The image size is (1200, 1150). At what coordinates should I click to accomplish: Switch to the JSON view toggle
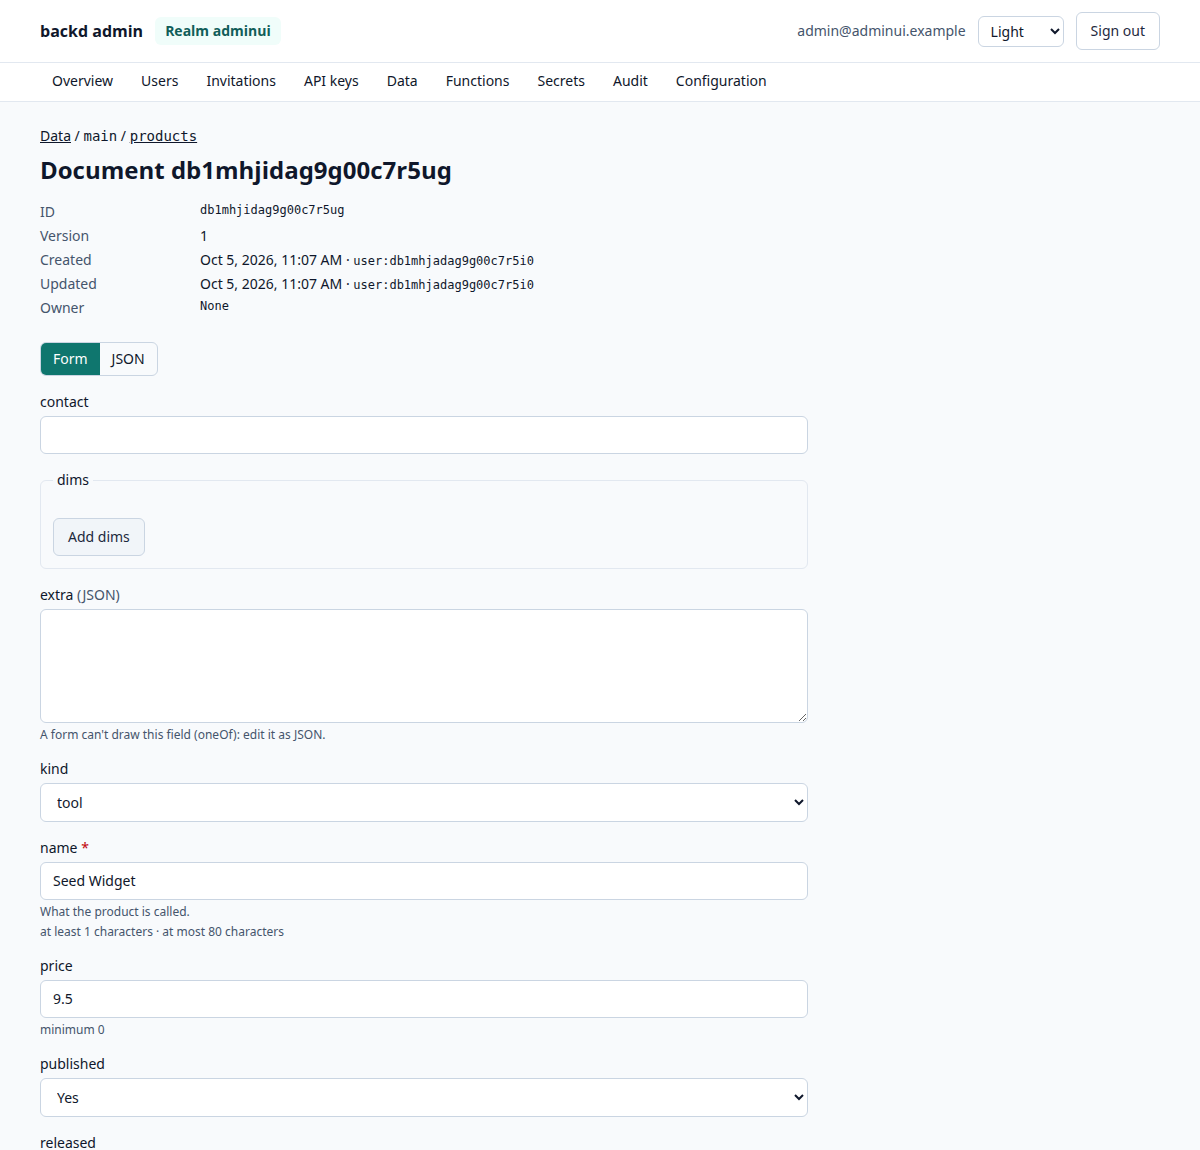(128, 359)
